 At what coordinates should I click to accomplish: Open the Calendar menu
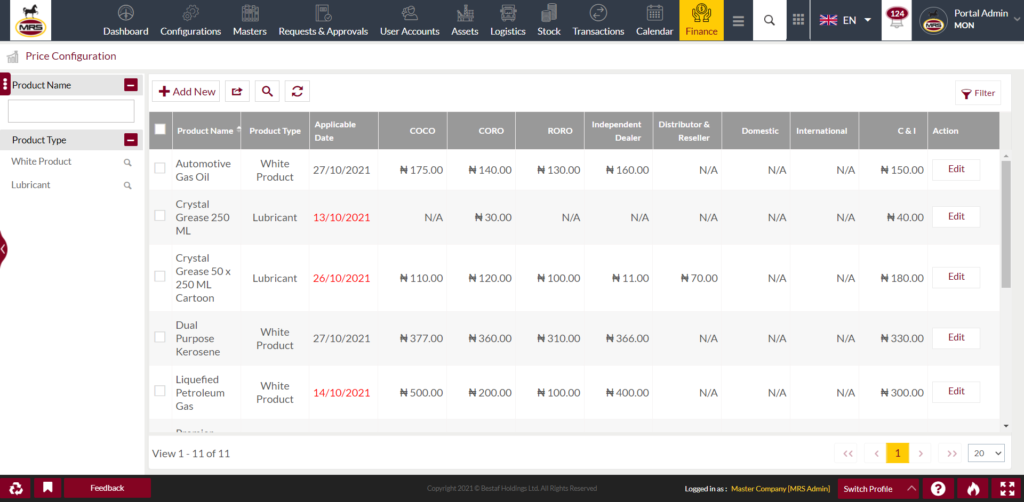click(654, 21)
